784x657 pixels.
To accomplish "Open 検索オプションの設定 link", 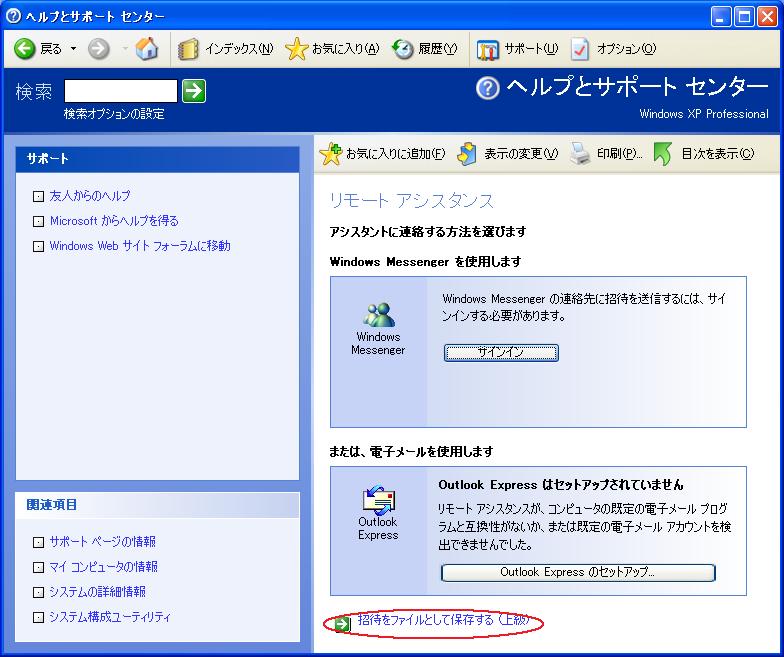I will click(114, 114).
